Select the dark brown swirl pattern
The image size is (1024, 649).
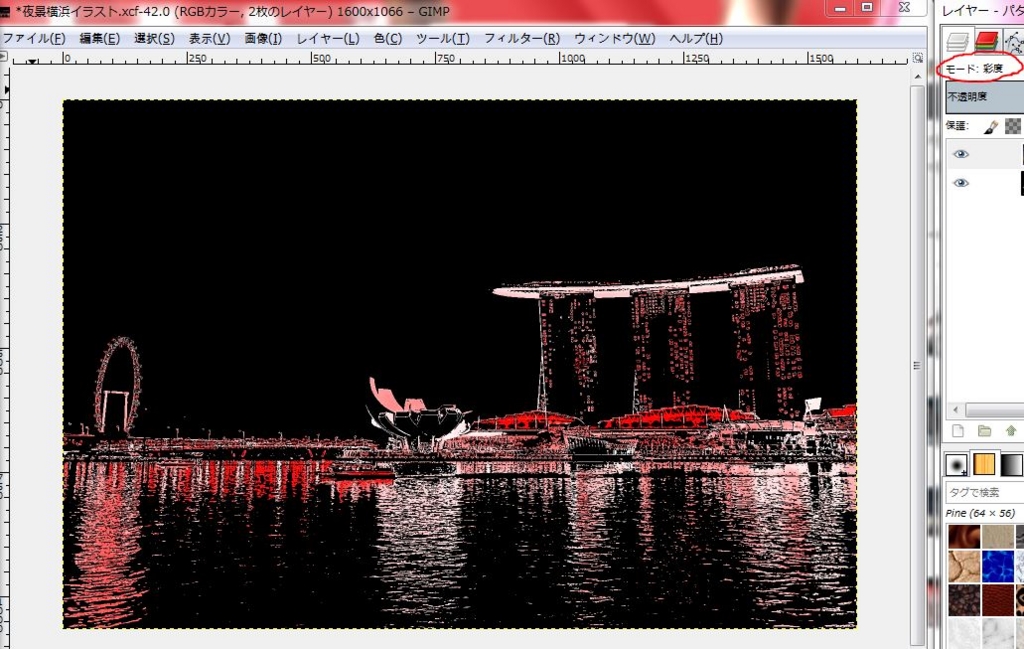click(x=964, y=536)
